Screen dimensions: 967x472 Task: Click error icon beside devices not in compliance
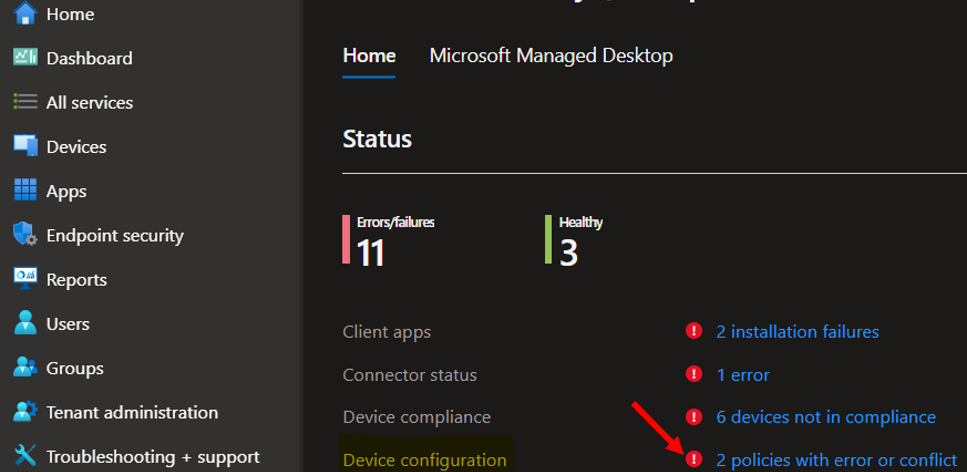click(694, 416)
